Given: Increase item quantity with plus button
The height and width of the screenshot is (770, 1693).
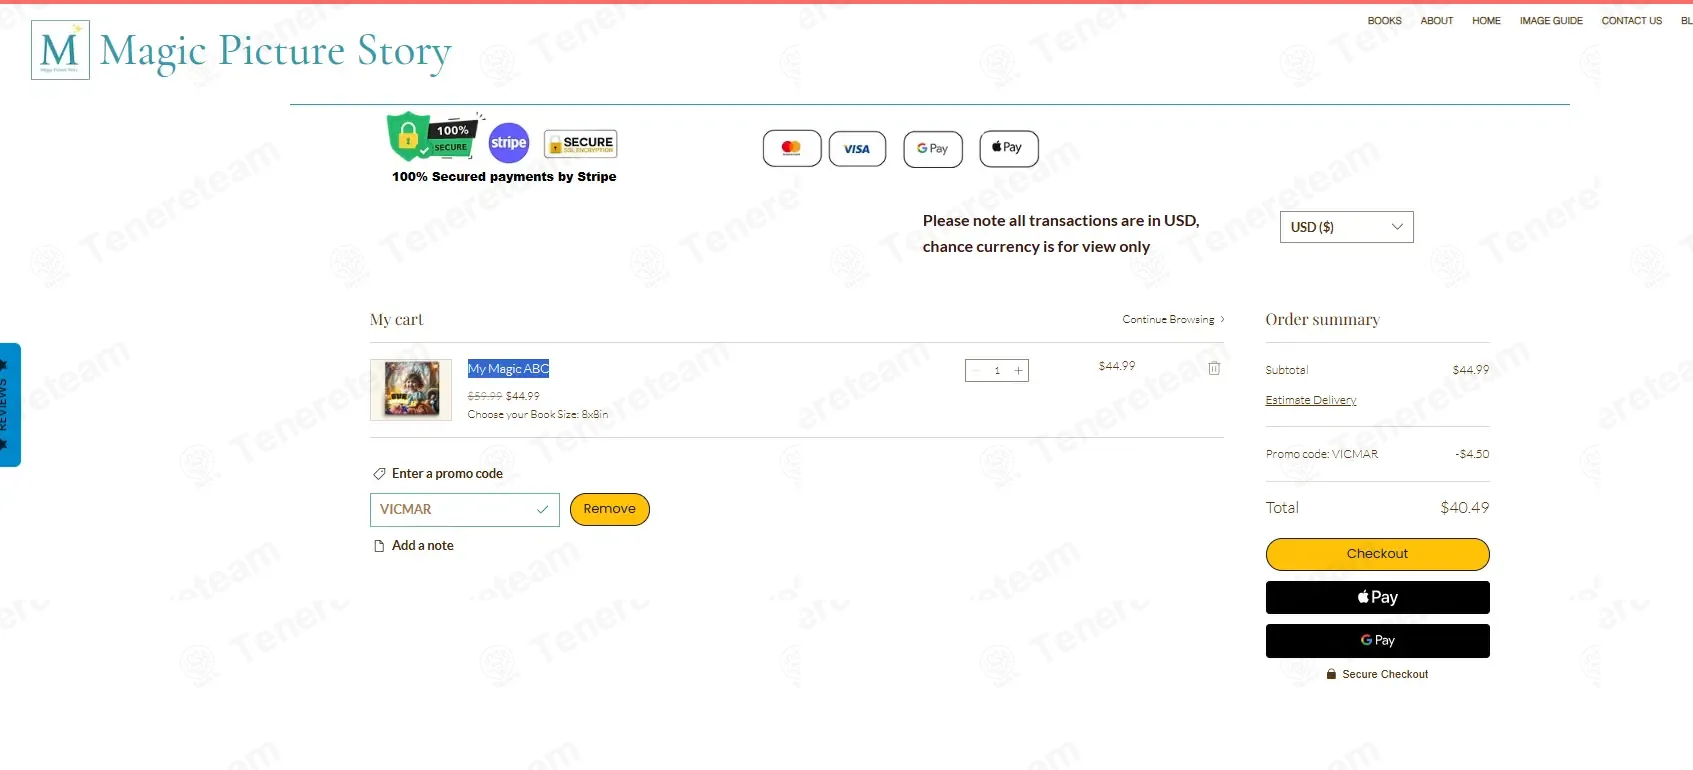Looking at the screenshot, I should point(1018,371).
